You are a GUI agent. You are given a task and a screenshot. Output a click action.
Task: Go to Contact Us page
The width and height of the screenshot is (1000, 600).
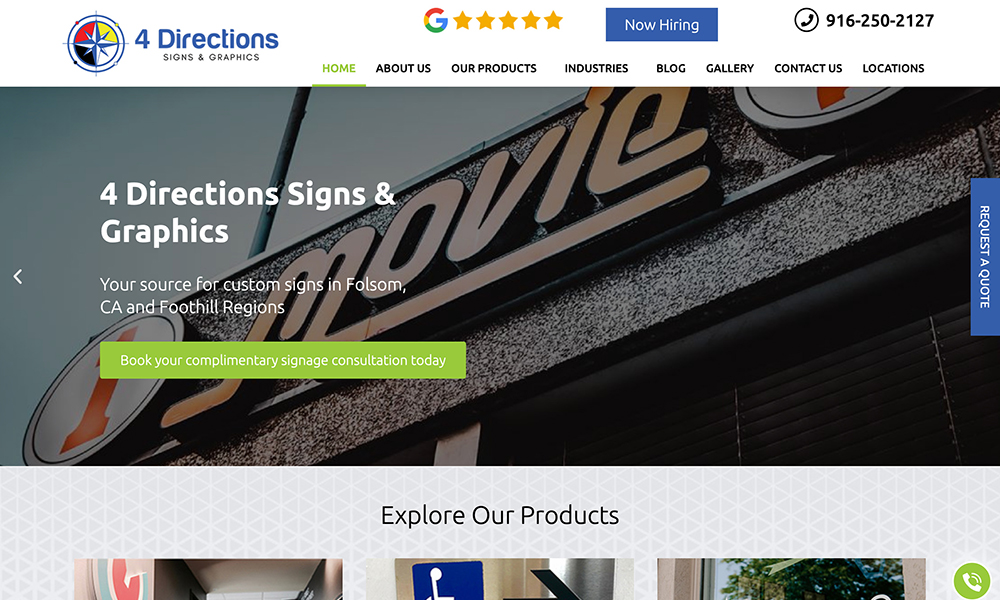808,68
